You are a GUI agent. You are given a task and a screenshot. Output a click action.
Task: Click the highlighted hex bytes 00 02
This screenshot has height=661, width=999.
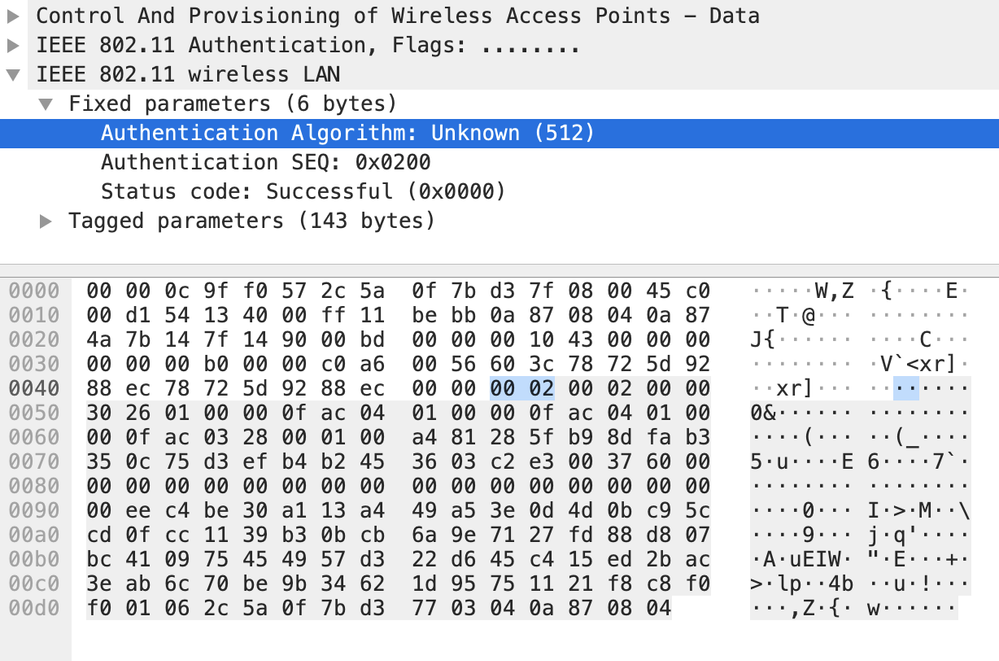point(522,388)
